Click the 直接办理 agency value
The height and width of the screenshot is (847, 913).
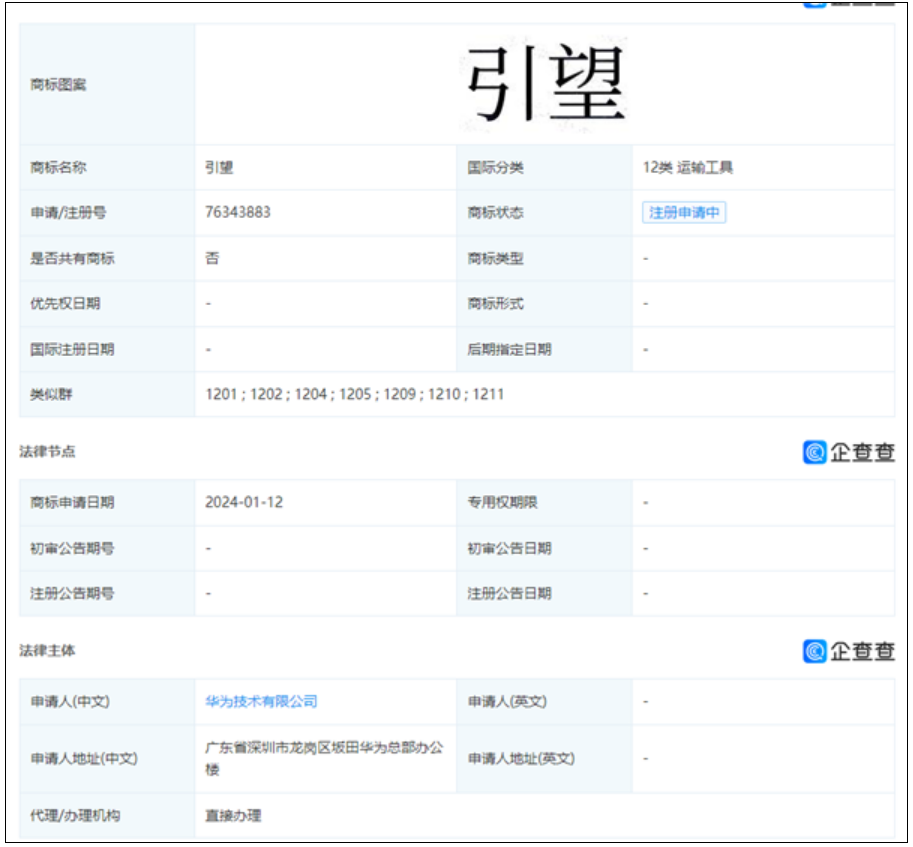(233, 815)
